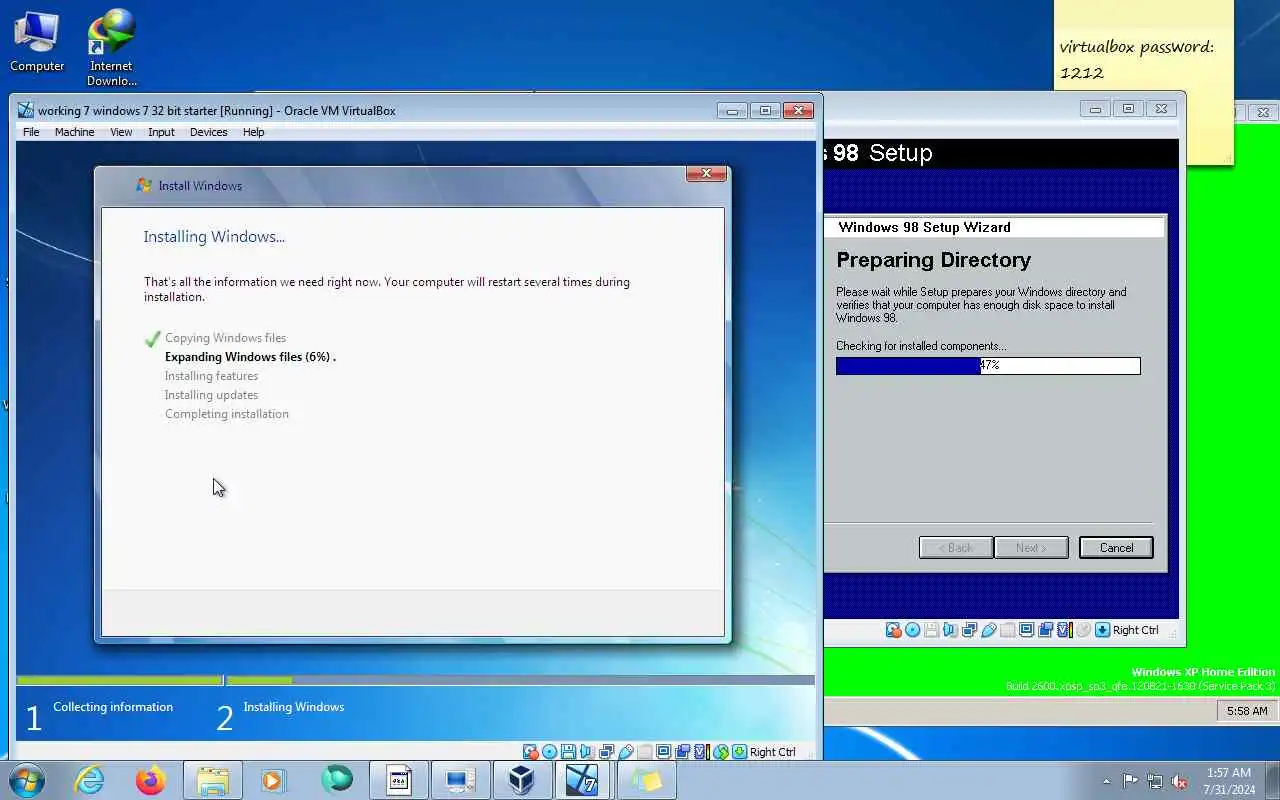This screenshot has height=800, width=1280.
Task: Open audio indicator in Windows 7 VM status bar
Action: (586, 752)
